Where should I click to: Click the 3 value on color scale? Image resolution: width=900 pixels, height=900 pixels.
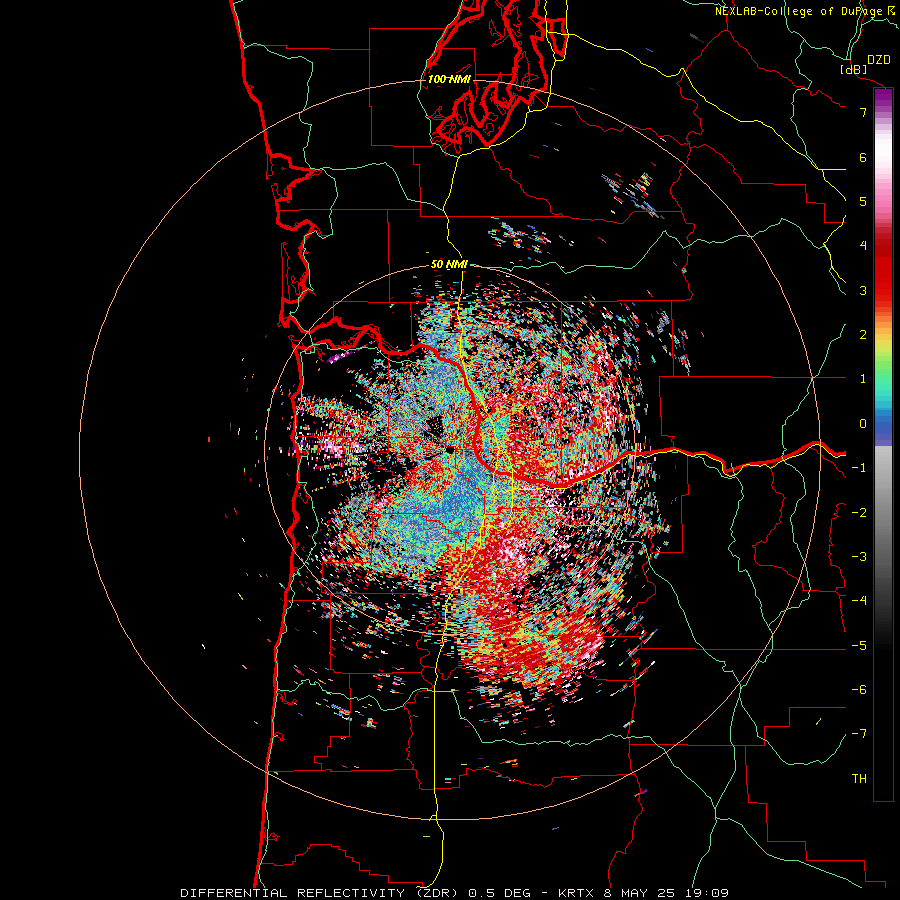point(863,290)
